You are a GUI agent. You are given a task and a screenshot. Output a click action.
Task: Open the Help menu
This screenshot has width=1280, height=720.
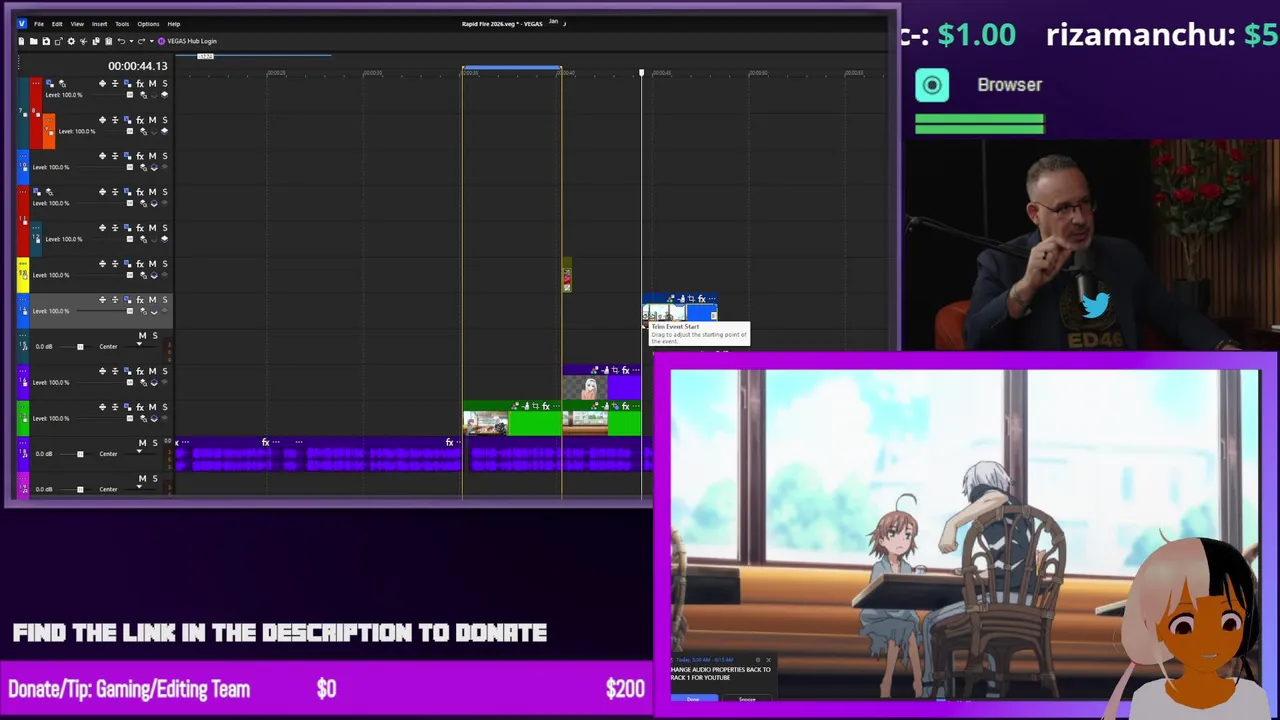pyautogui.click(x=174, y=24)
